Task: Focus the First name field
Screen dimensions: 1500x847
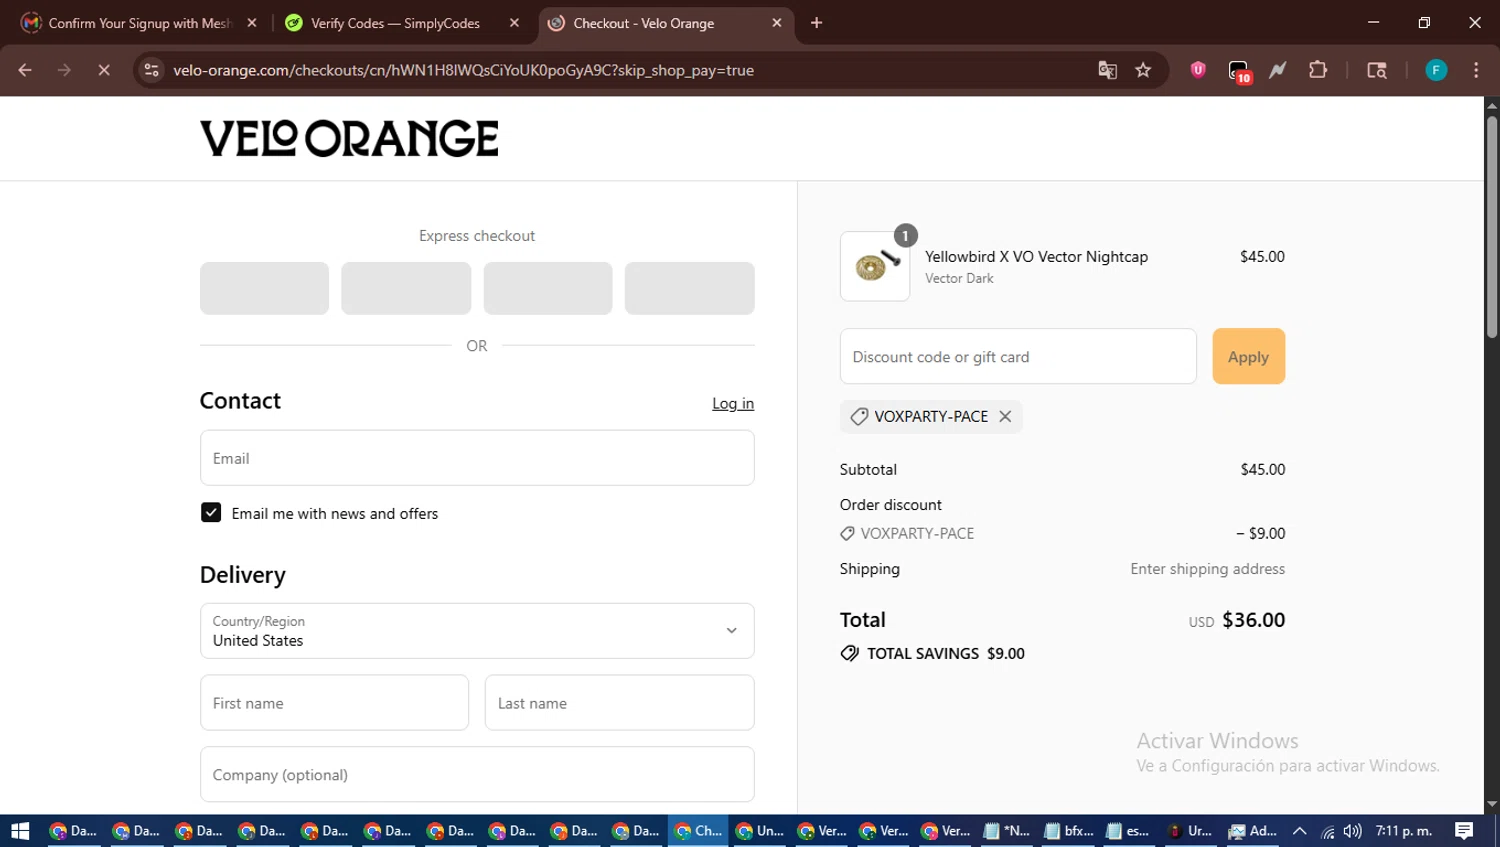Action: (334, 703)
